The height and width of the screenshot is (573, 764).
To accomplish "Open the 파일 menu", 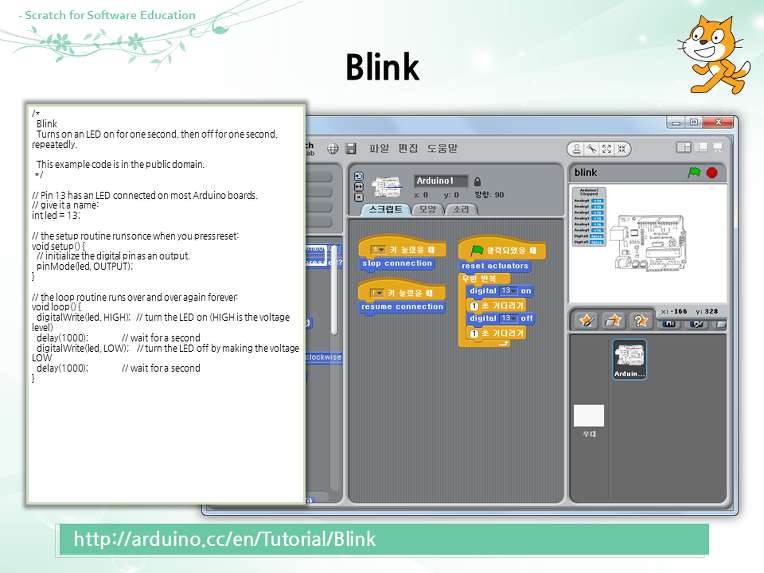I will pyautogui.click(x=379, y=149).
